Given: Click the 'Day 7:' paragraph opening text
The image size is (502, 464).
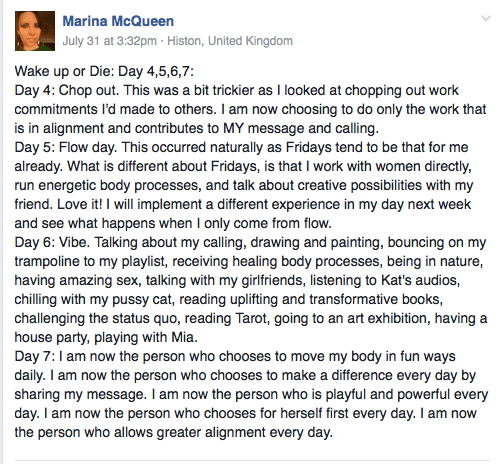Looking at the screenshot, I should [x=35, y=356].
